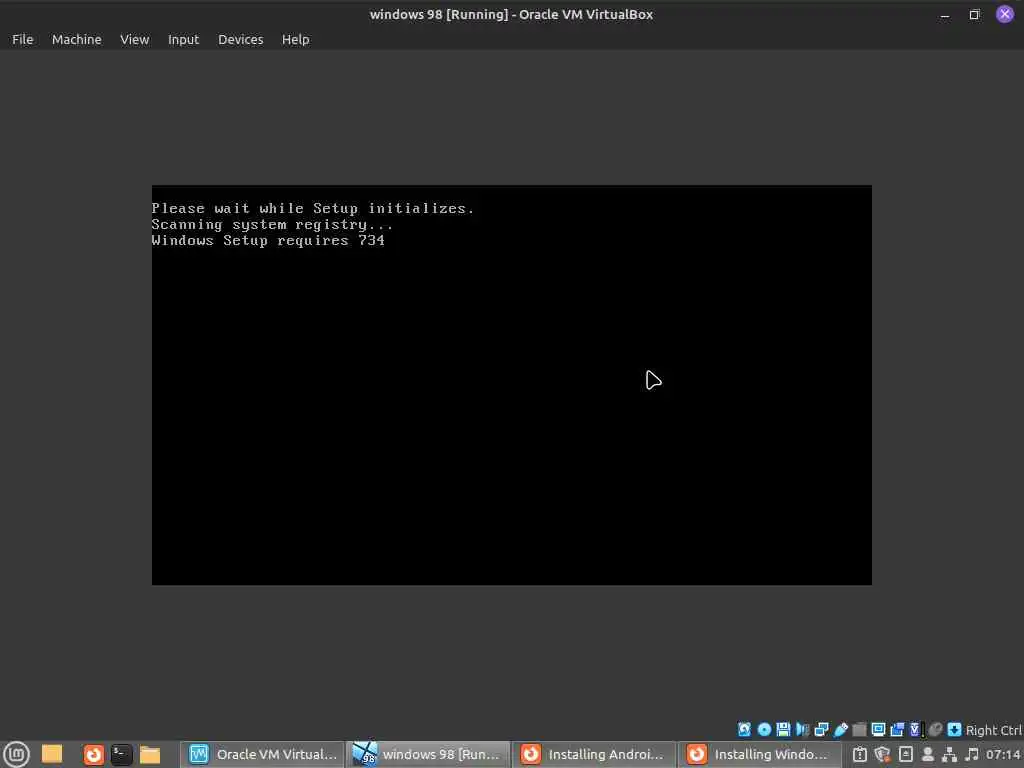The height and width of the screenshot is (768, 1024).
Task: Open the sound volume music note tray icon
Action: pyautogui.click(x=972, y=754)
